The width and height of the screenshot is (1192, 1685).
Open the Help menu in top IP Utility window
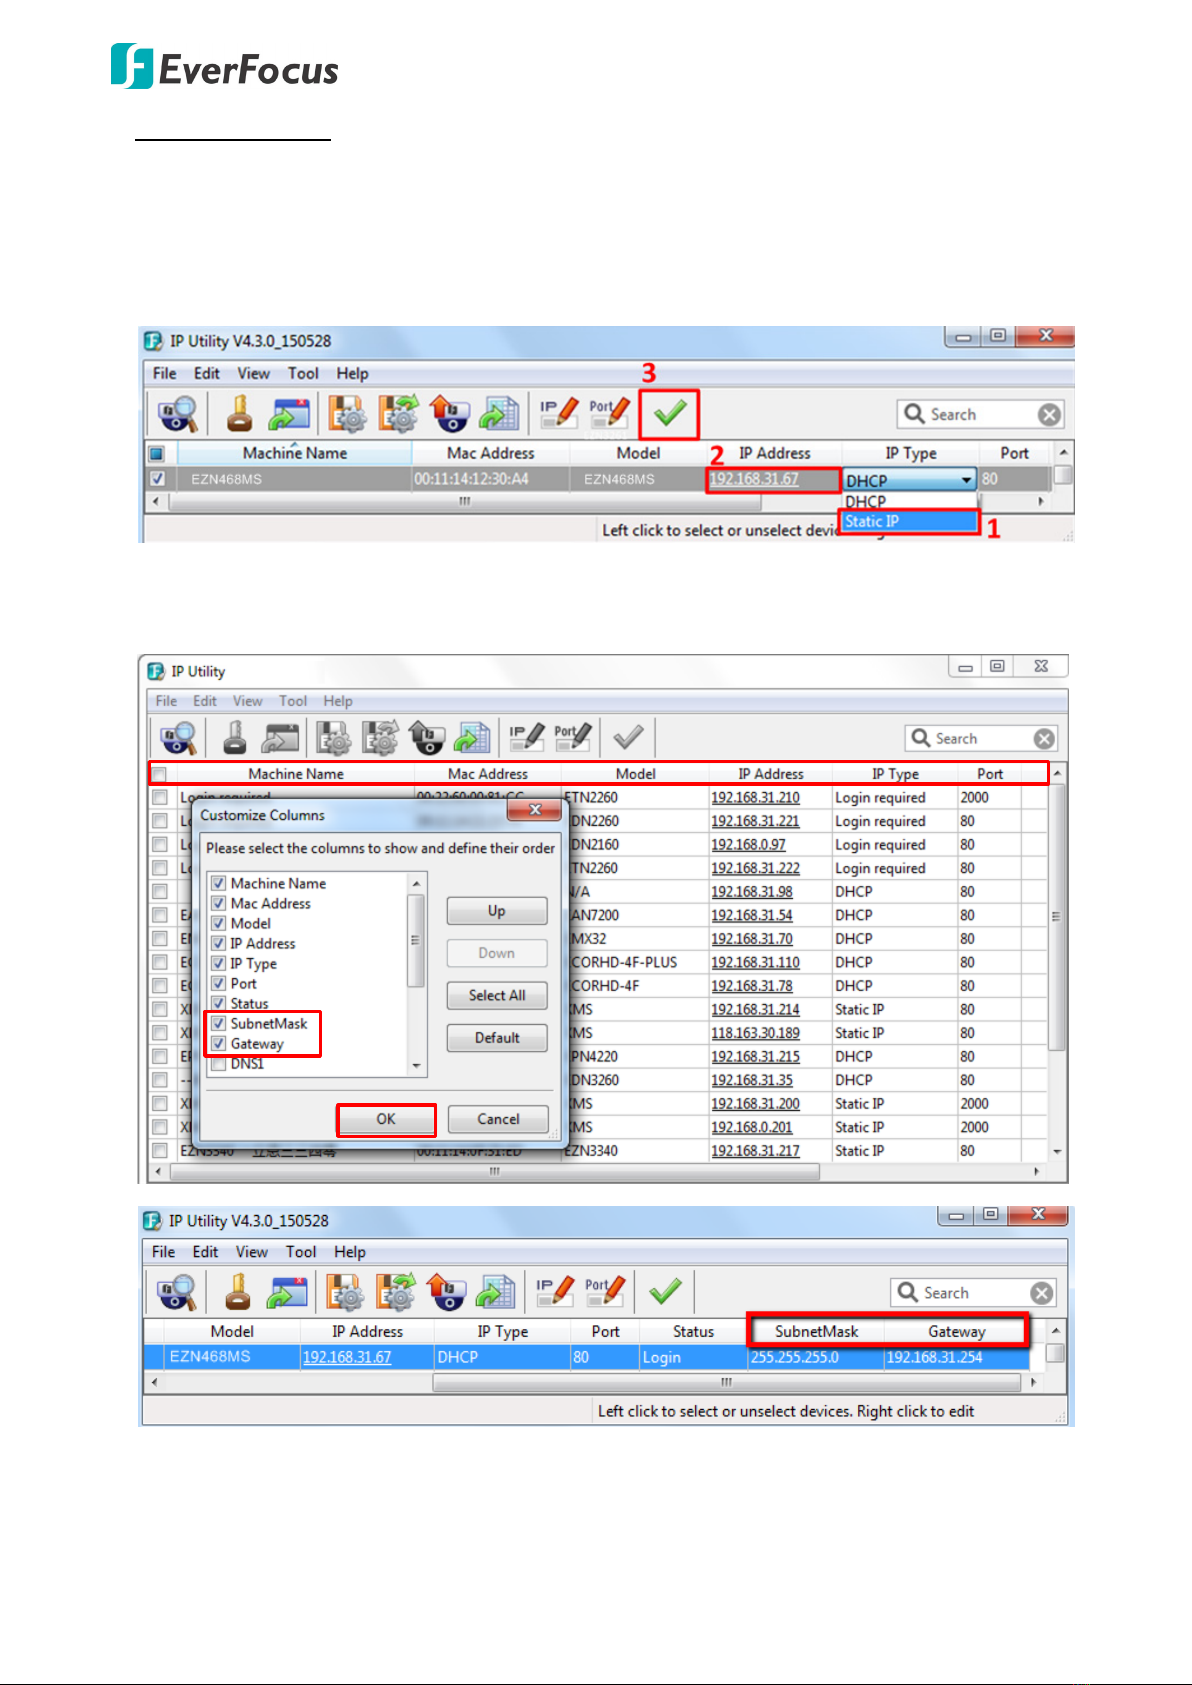tap(352, 373)
